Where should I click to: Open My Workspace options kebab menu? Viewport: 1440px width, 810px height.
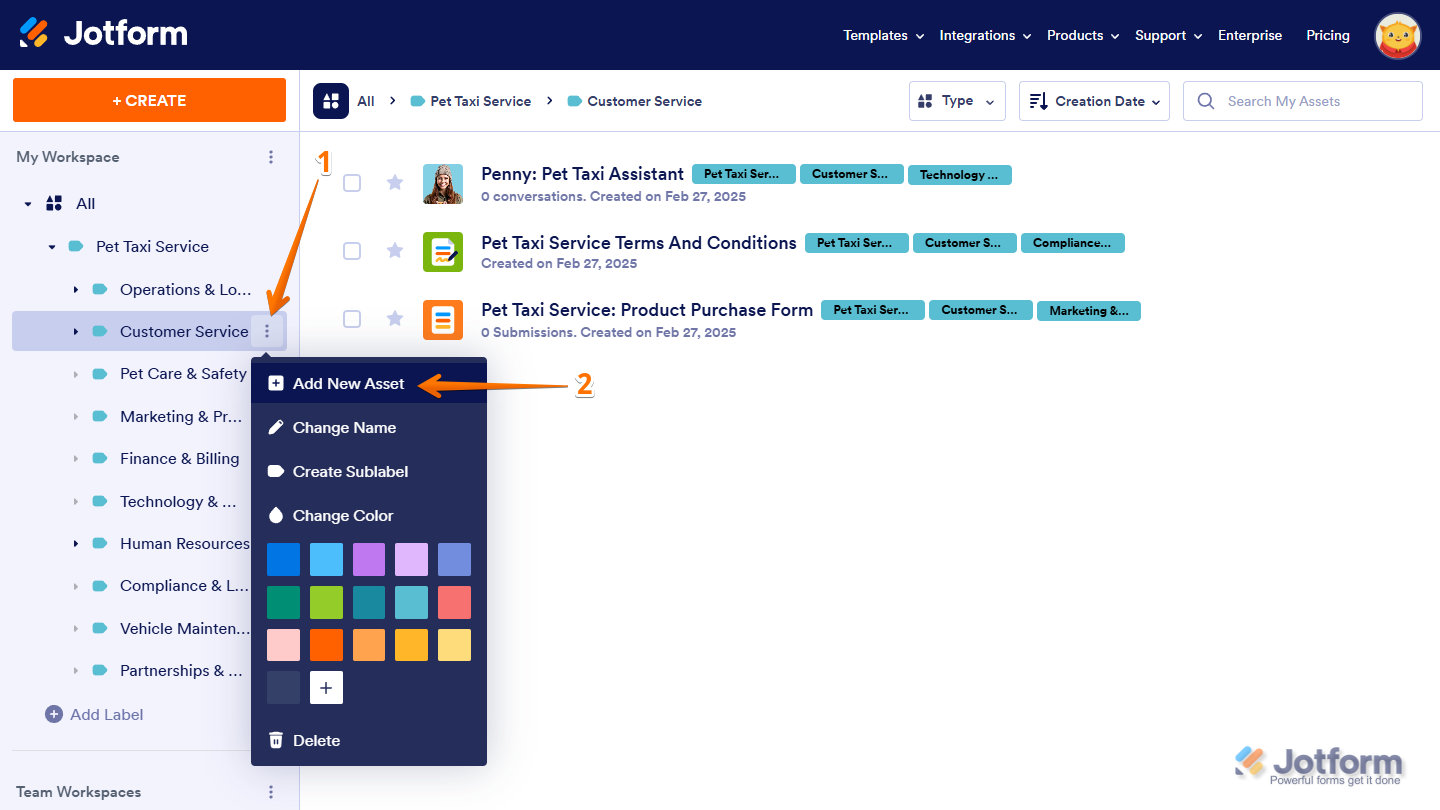271,157
